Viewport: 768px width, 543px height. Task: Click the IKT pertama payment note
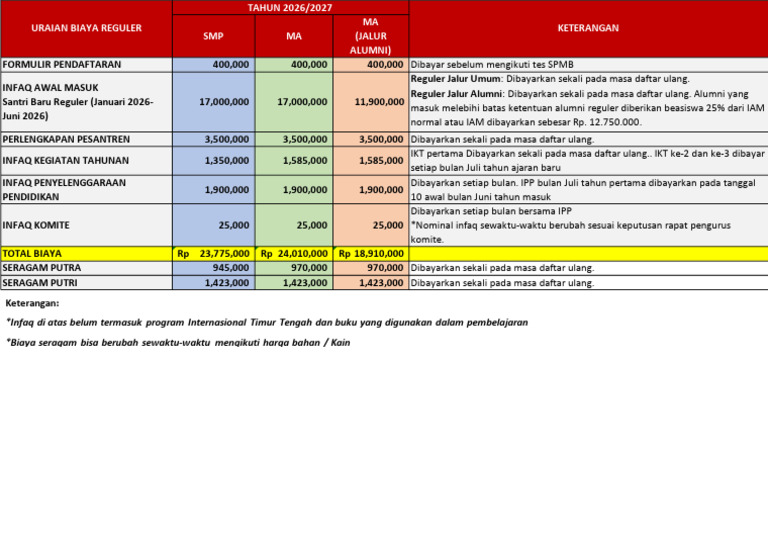[x=587, y=161]
